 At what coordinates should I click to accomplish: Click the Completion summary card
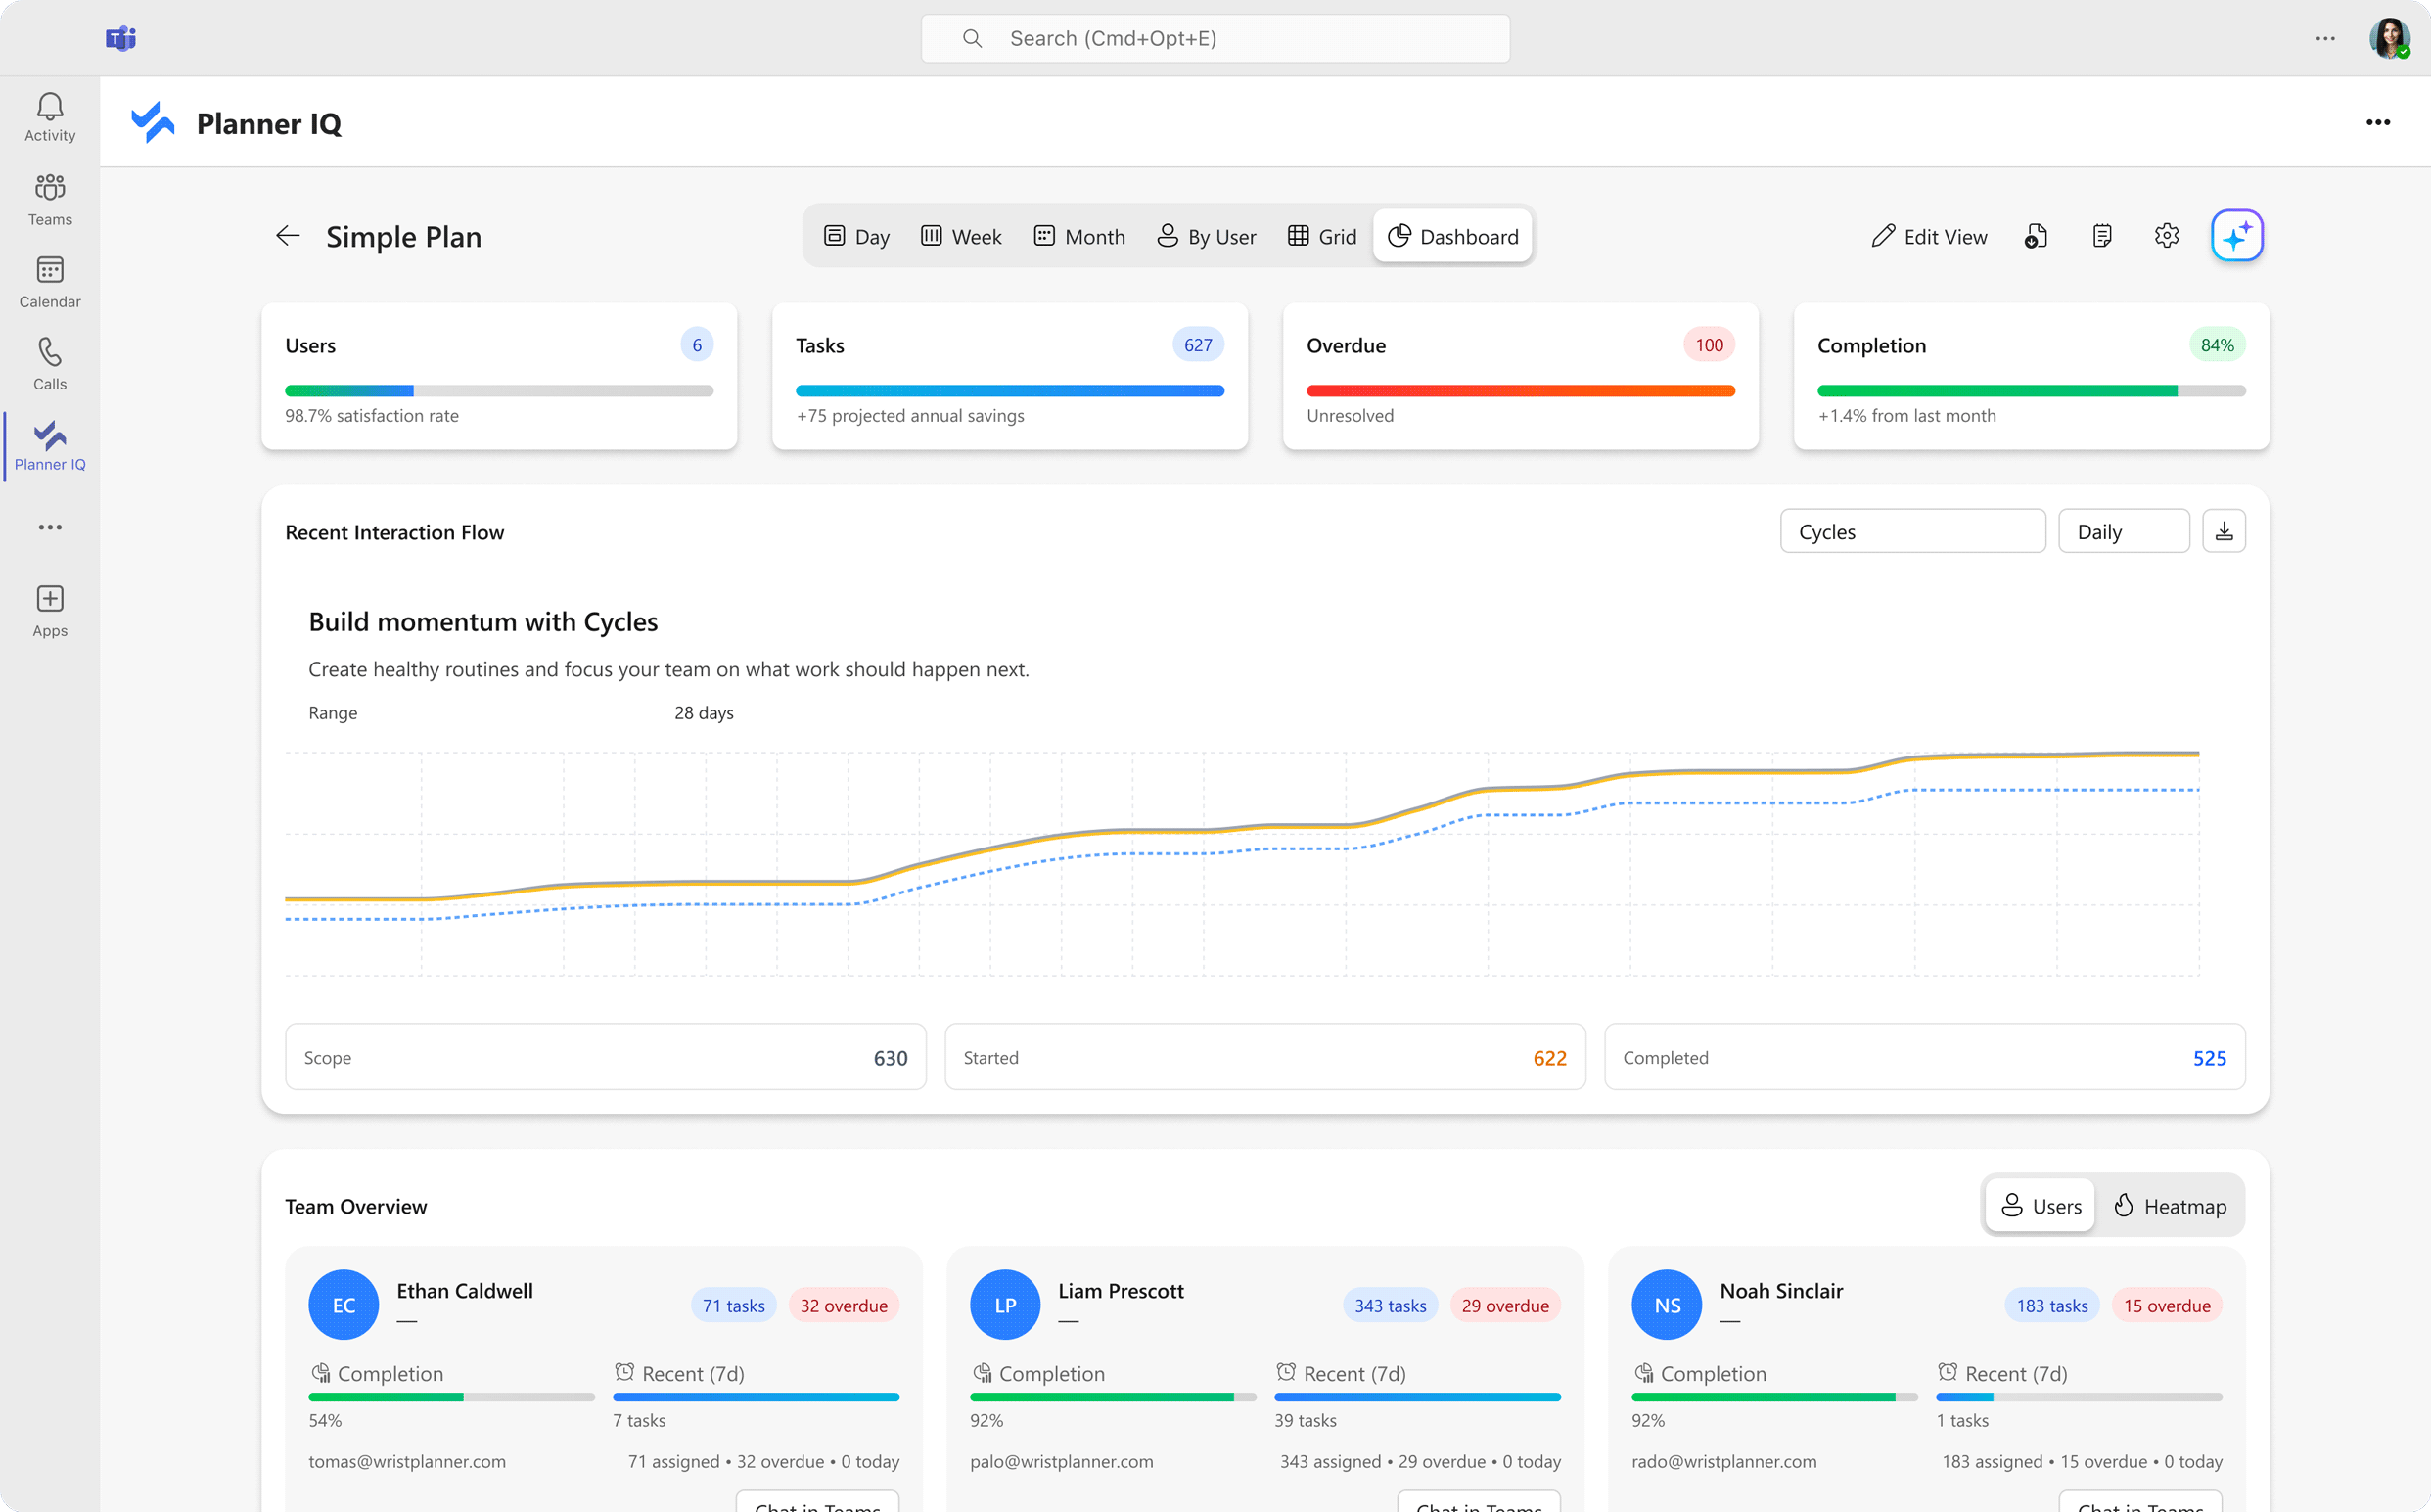2031,376
